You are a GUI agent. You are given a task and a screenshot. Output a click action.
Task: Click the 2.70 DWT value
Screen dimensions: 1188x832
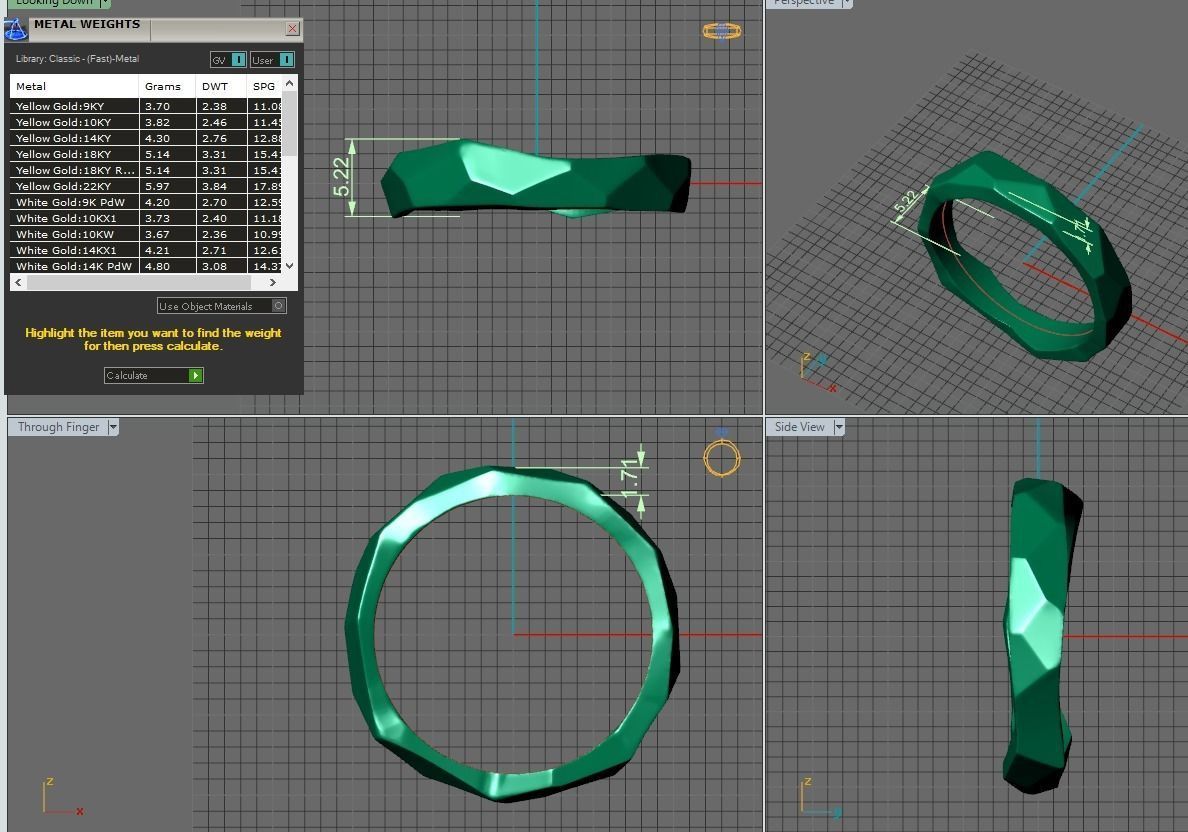(214, 202)
